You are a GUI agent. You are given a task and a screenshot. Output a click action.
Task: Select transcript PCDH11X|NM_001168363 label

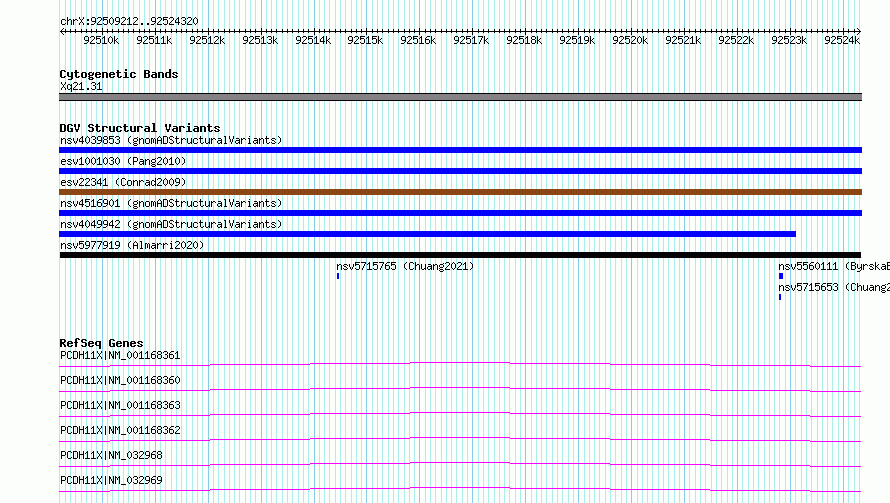[x=120, y=405]
